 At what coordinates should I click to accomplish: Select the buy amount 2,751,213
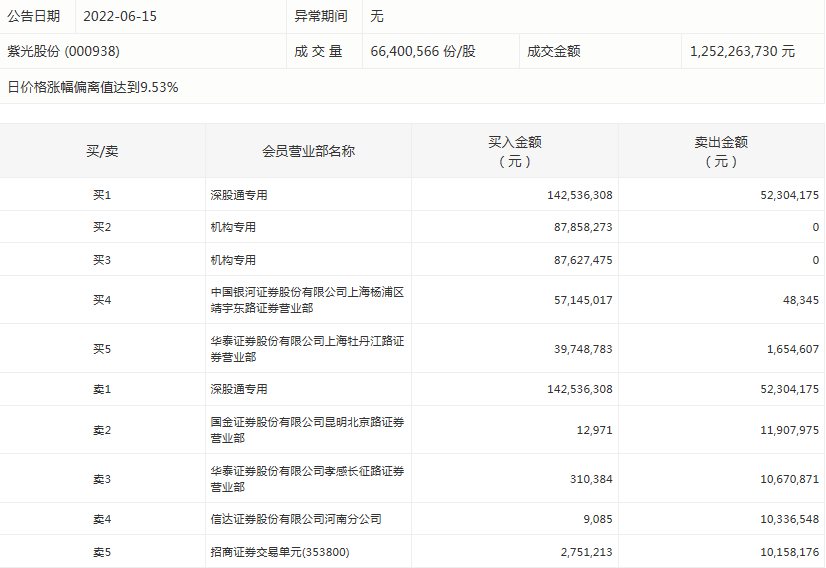coord(586,552)
